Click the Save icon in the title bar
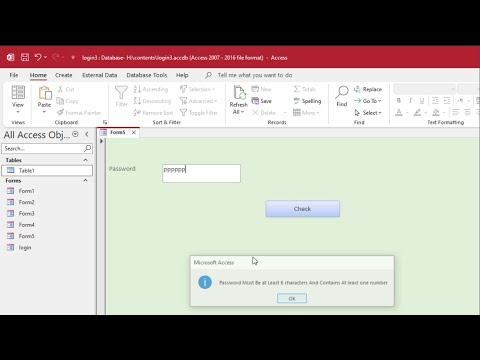 coord(25,57)
